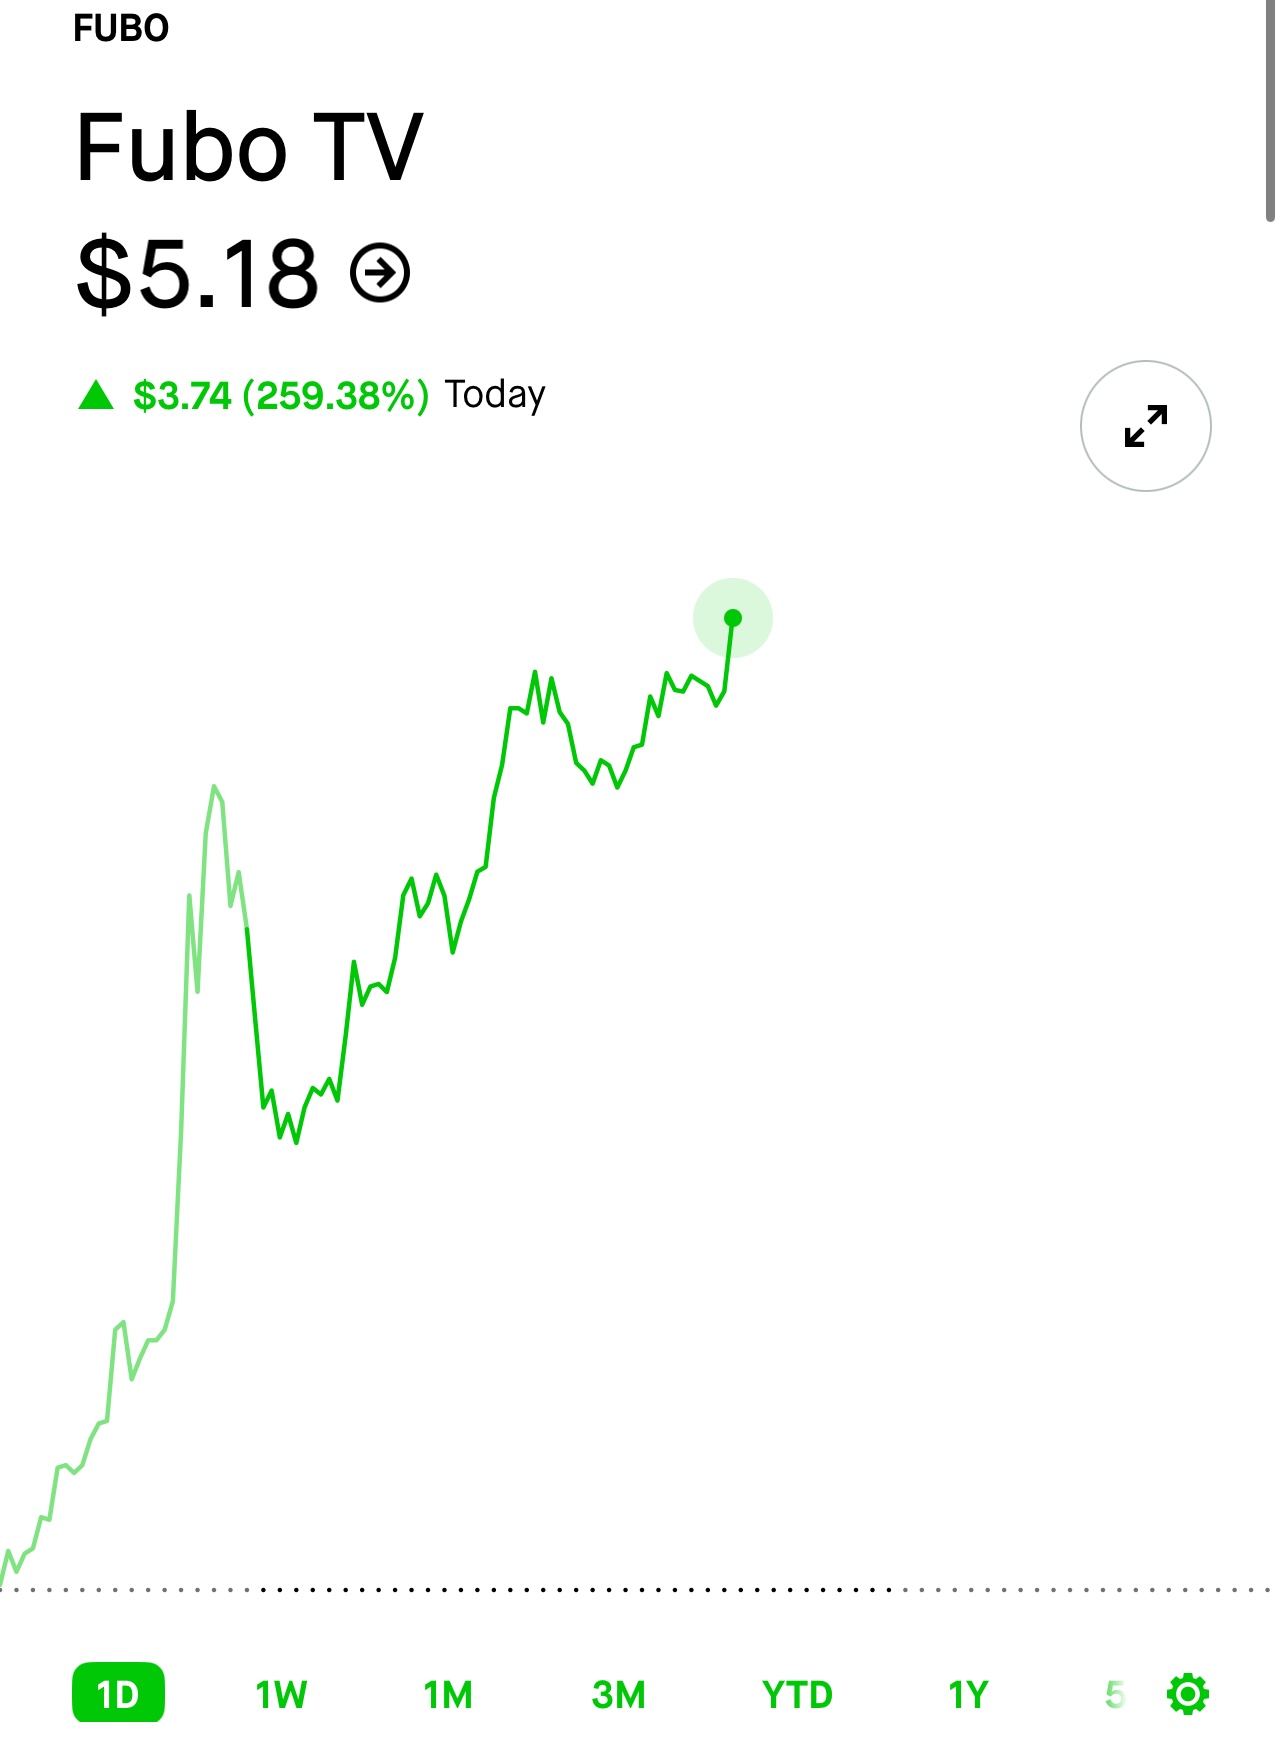Image resolution: width=1284 pixels, height=1741 pixels.
Task: Switch to 3M chart view
Action: click(x=618, y=1694)
